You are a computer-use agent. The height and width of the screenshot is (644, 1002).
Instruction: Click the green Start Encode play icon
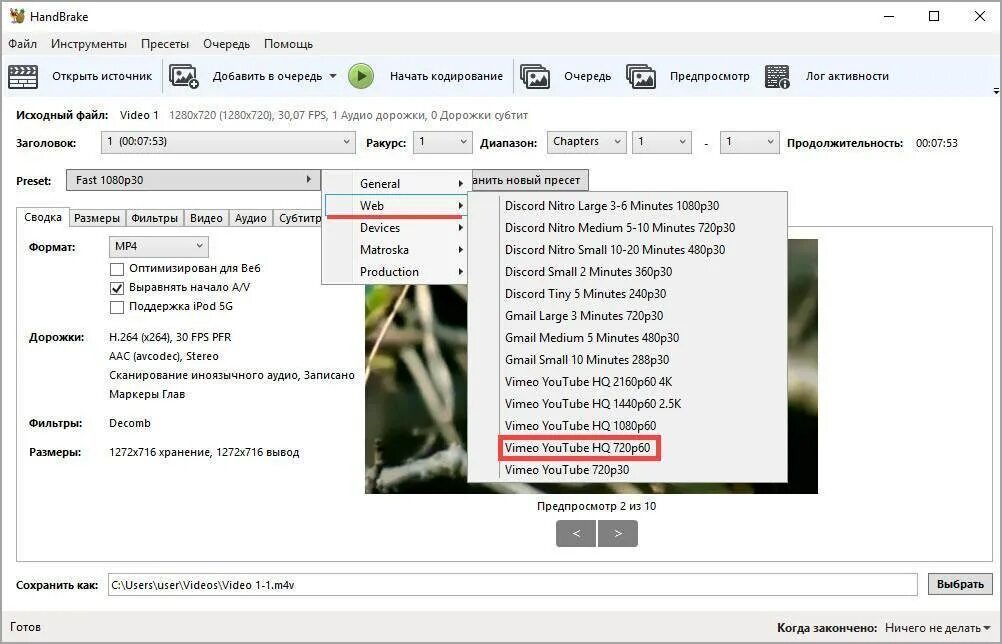point(361,76)
